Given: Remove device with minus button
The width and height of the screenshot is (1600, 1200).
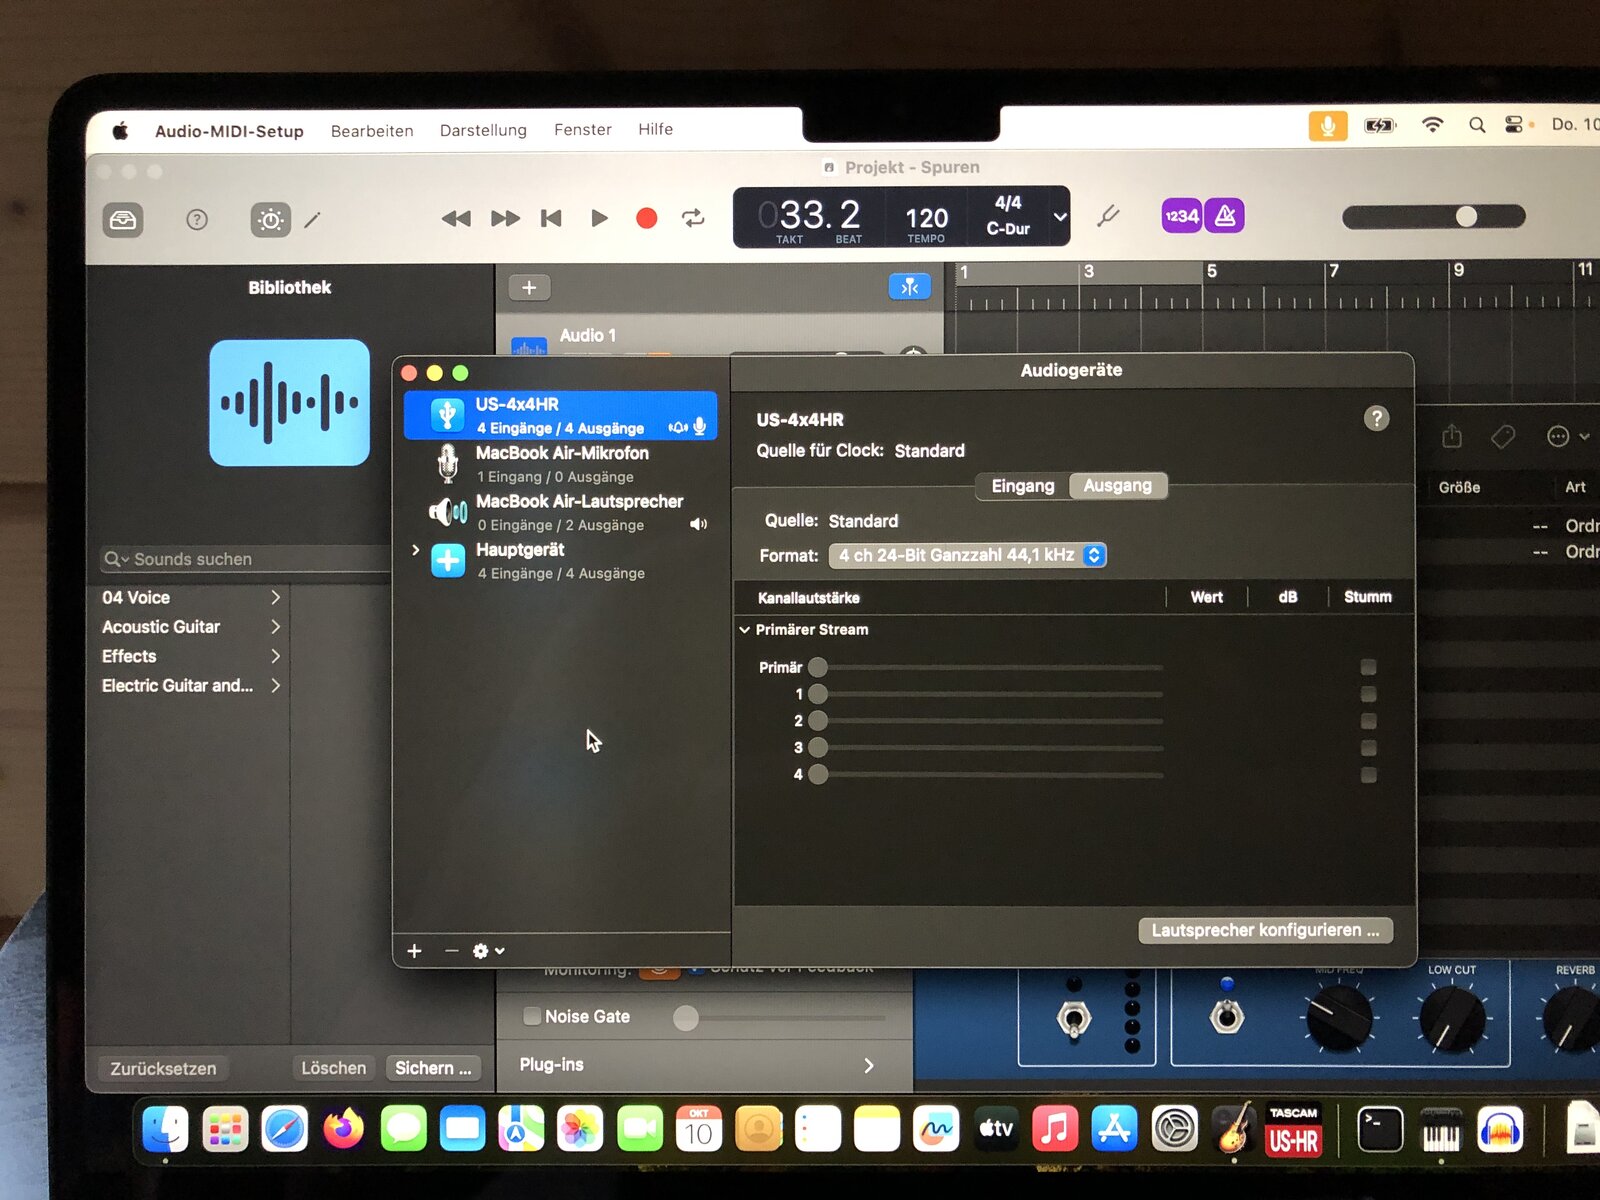Looking at the screenshot, I should 451,951.
